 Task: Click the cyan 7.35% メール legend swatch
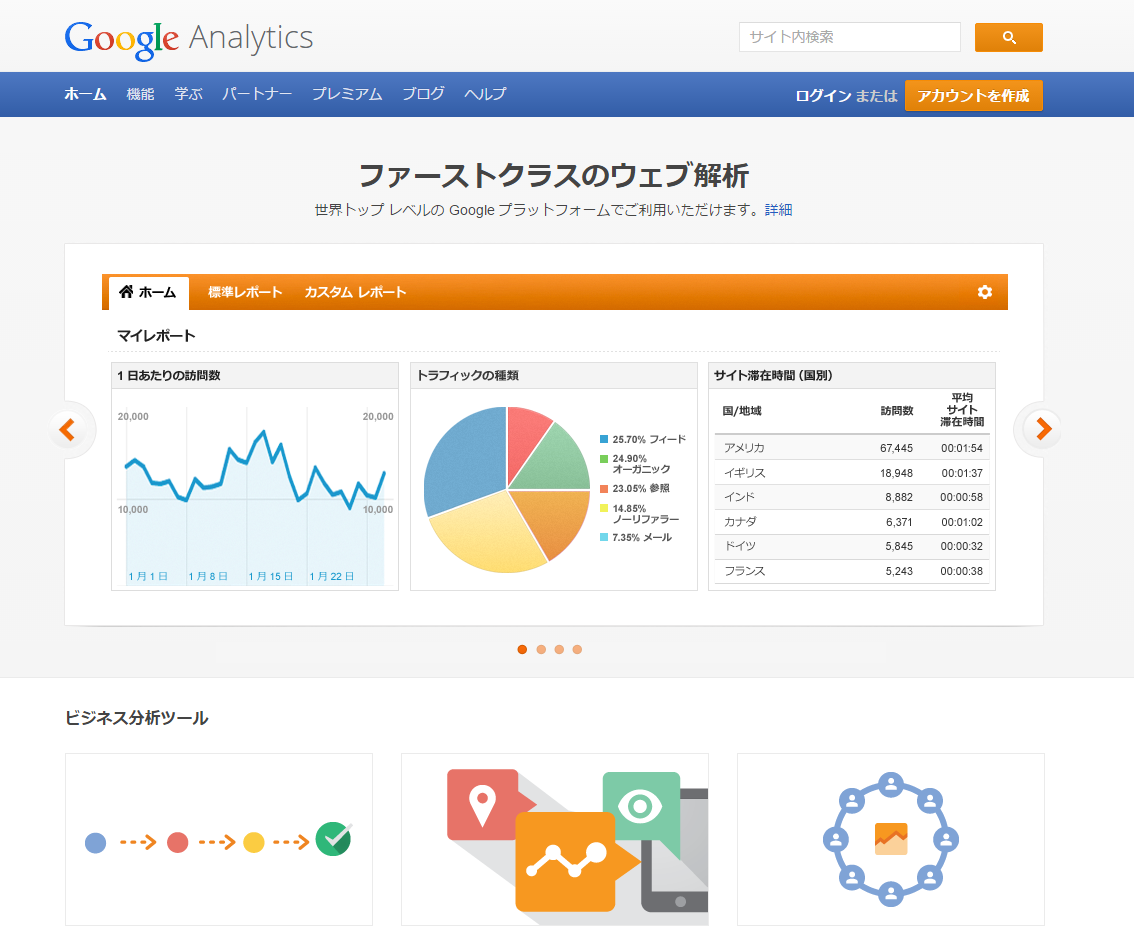pos(604,537)
